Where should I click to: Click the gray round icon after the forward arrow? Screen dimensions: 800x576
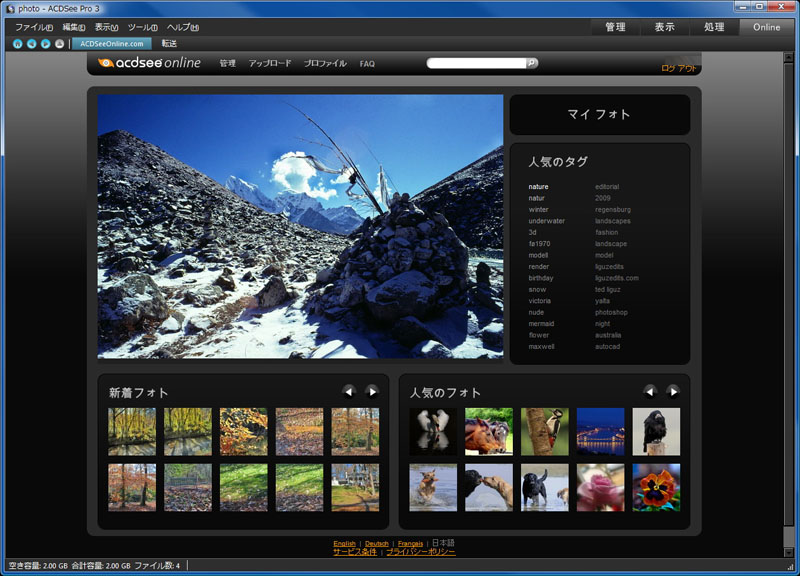tap(59, 44)
